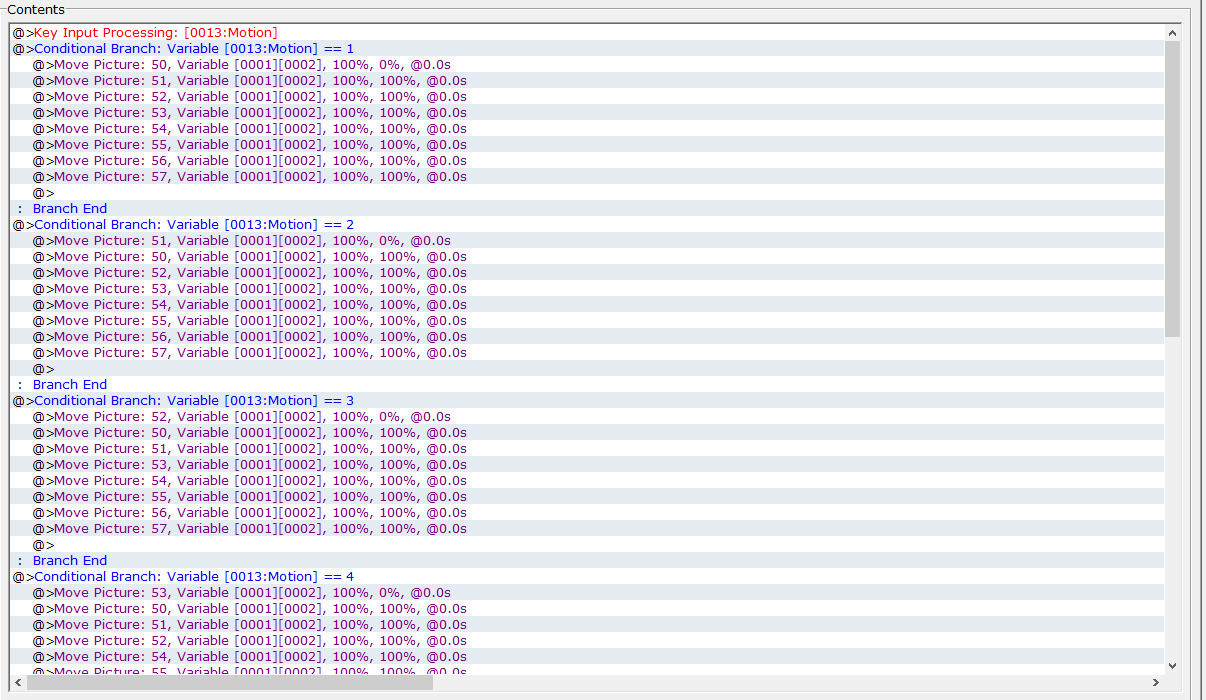
Task: Select Move Picture 57 in Motion == 1 branch
Action: [588, 177]
